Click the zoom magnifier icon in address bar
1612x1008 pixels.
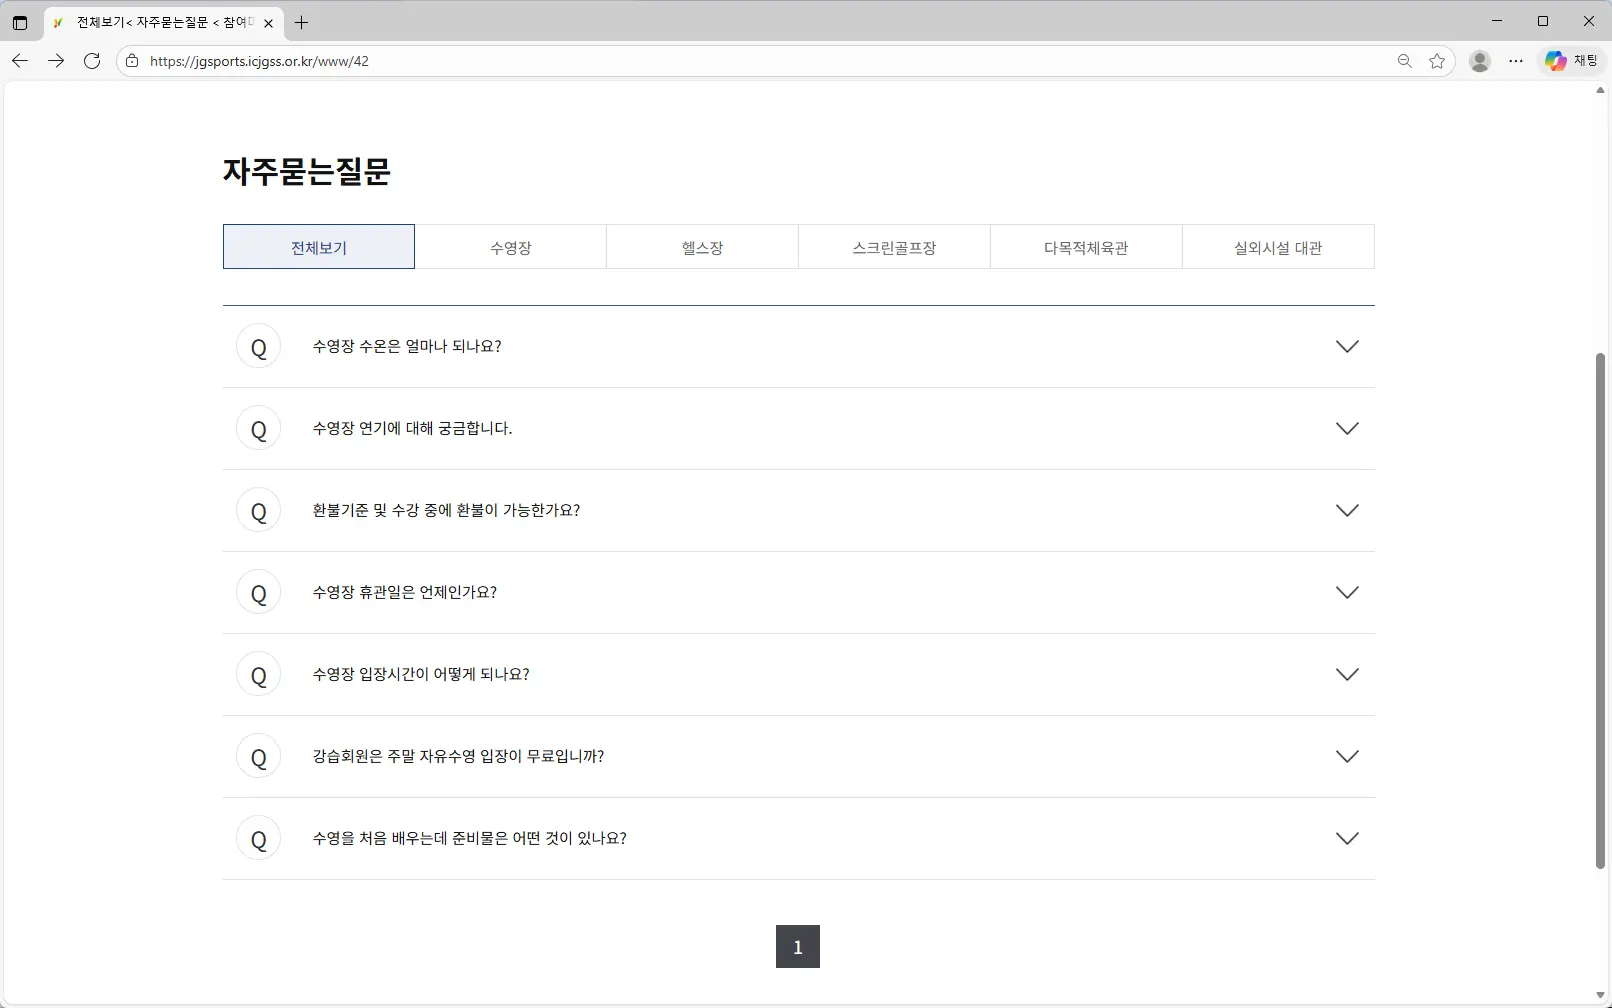[x=1404, y=61]
